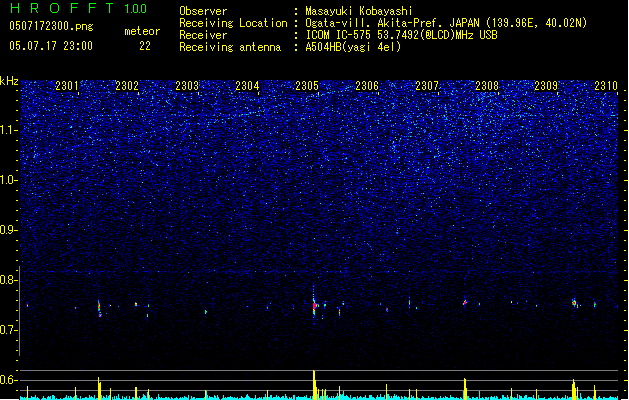Click the 'Receiver' field label

point(203,35)
